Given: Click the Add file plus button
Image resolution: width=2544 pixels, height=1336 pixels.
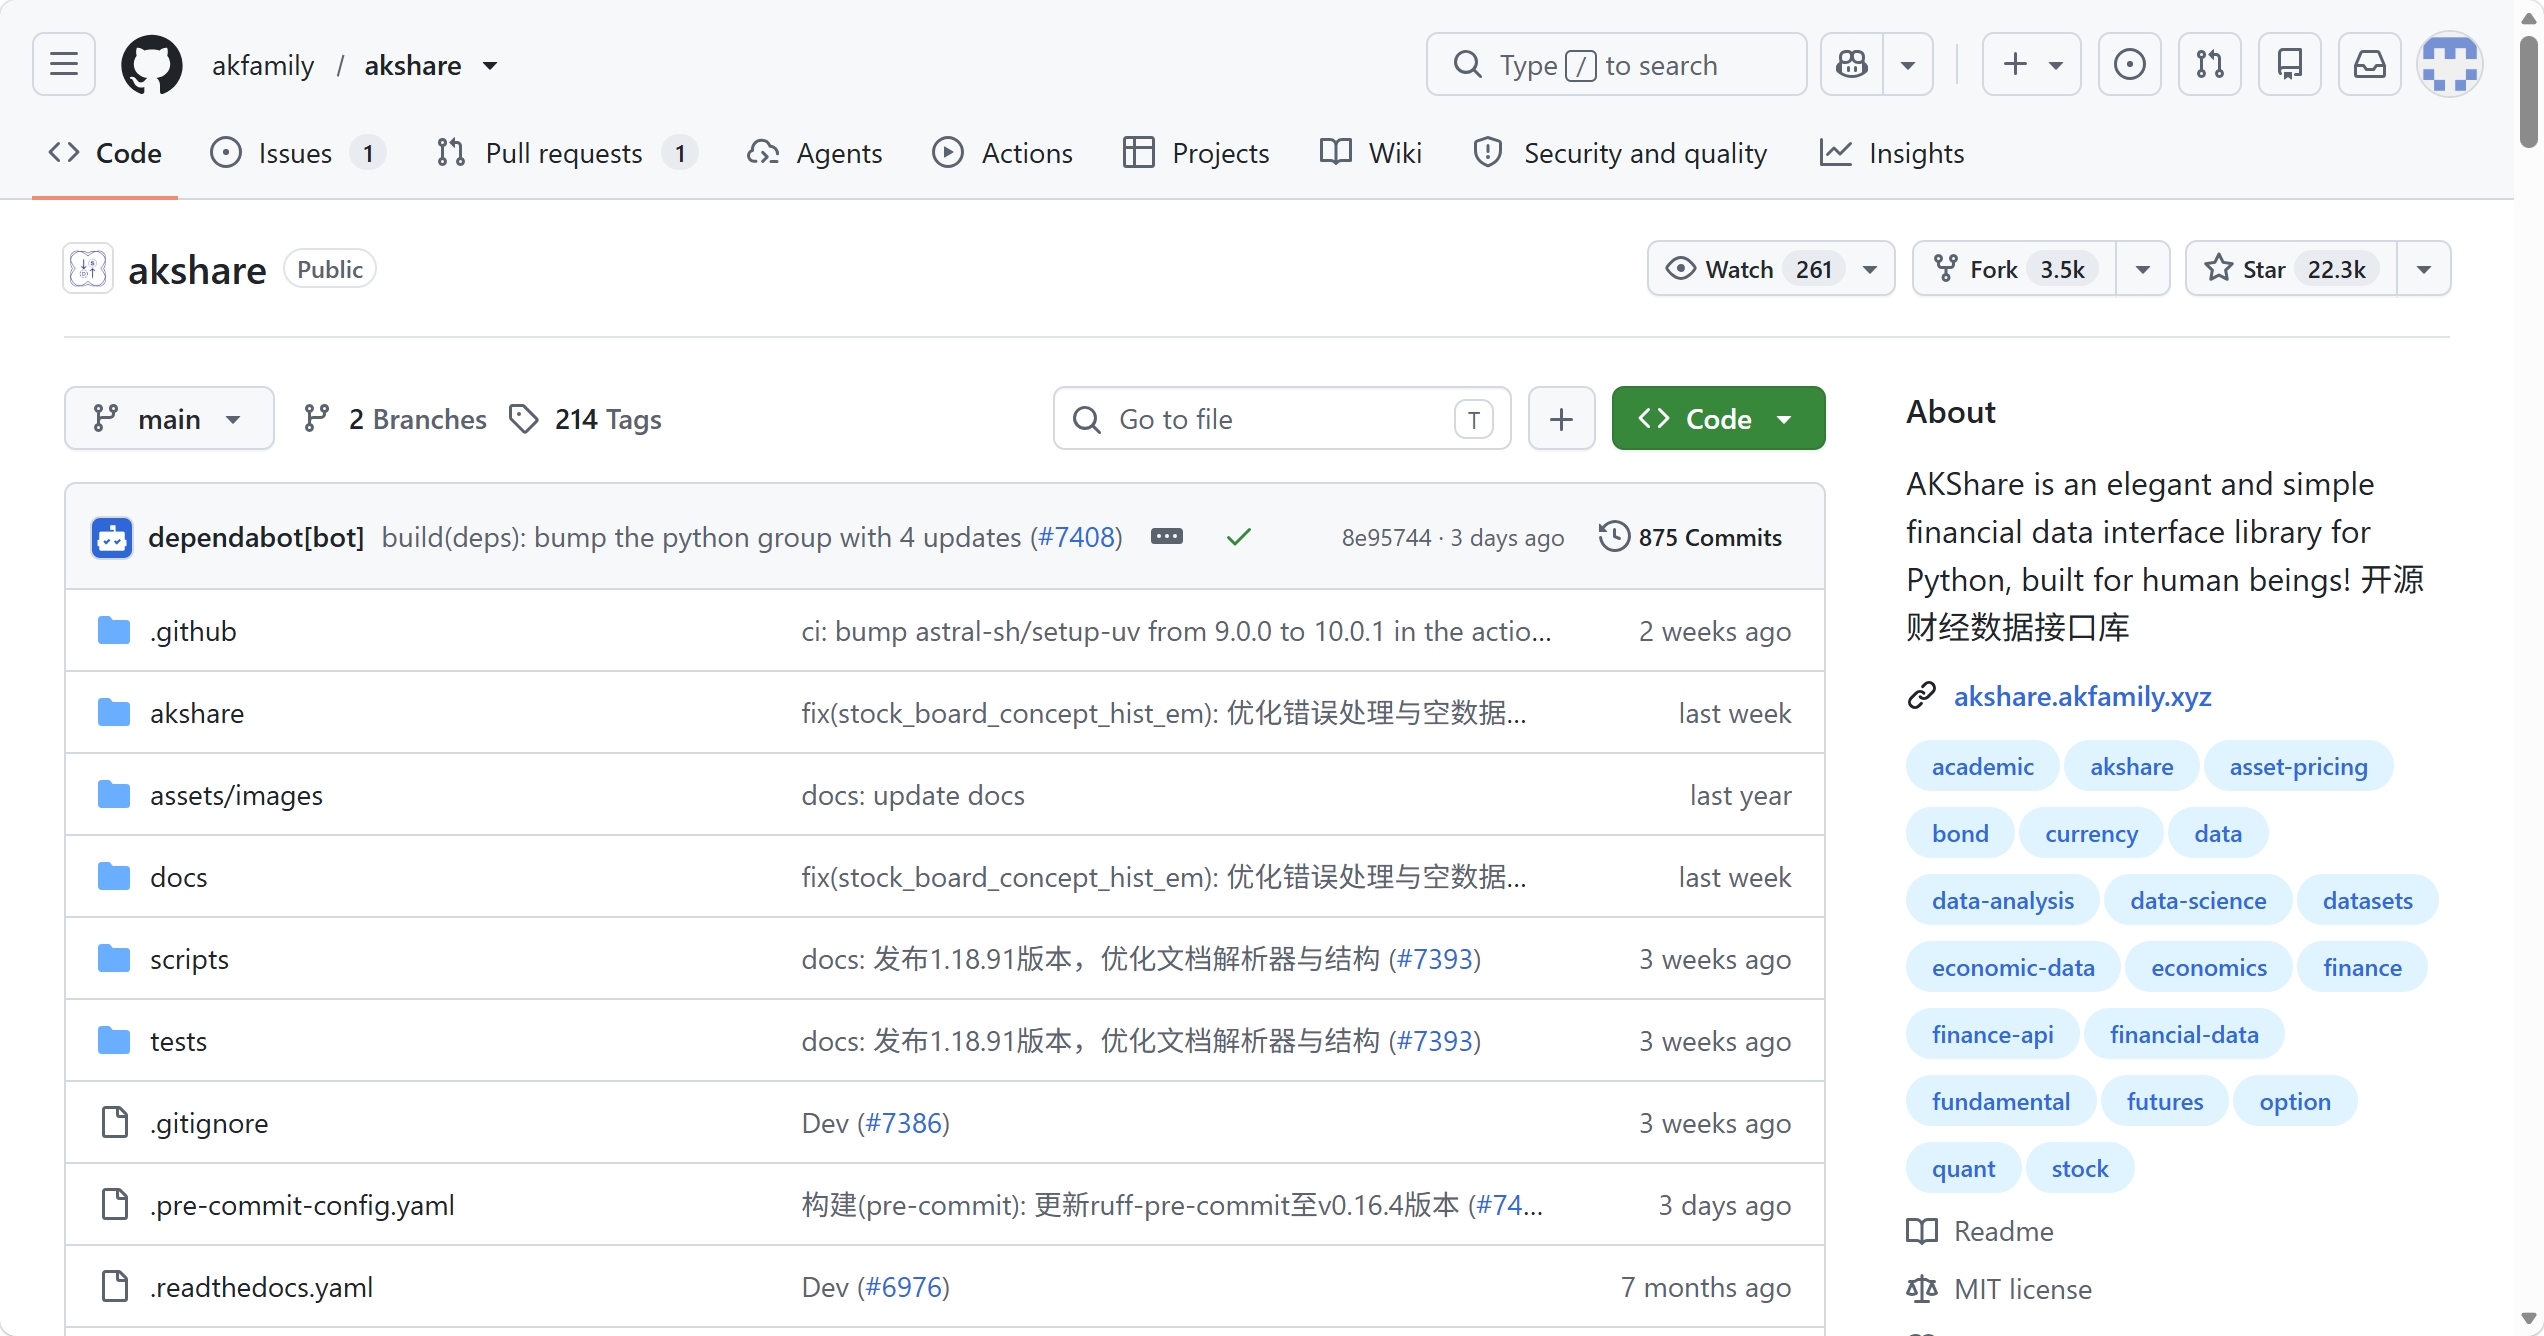Looking at the screenshot, I should click(x=1561, y=419).
